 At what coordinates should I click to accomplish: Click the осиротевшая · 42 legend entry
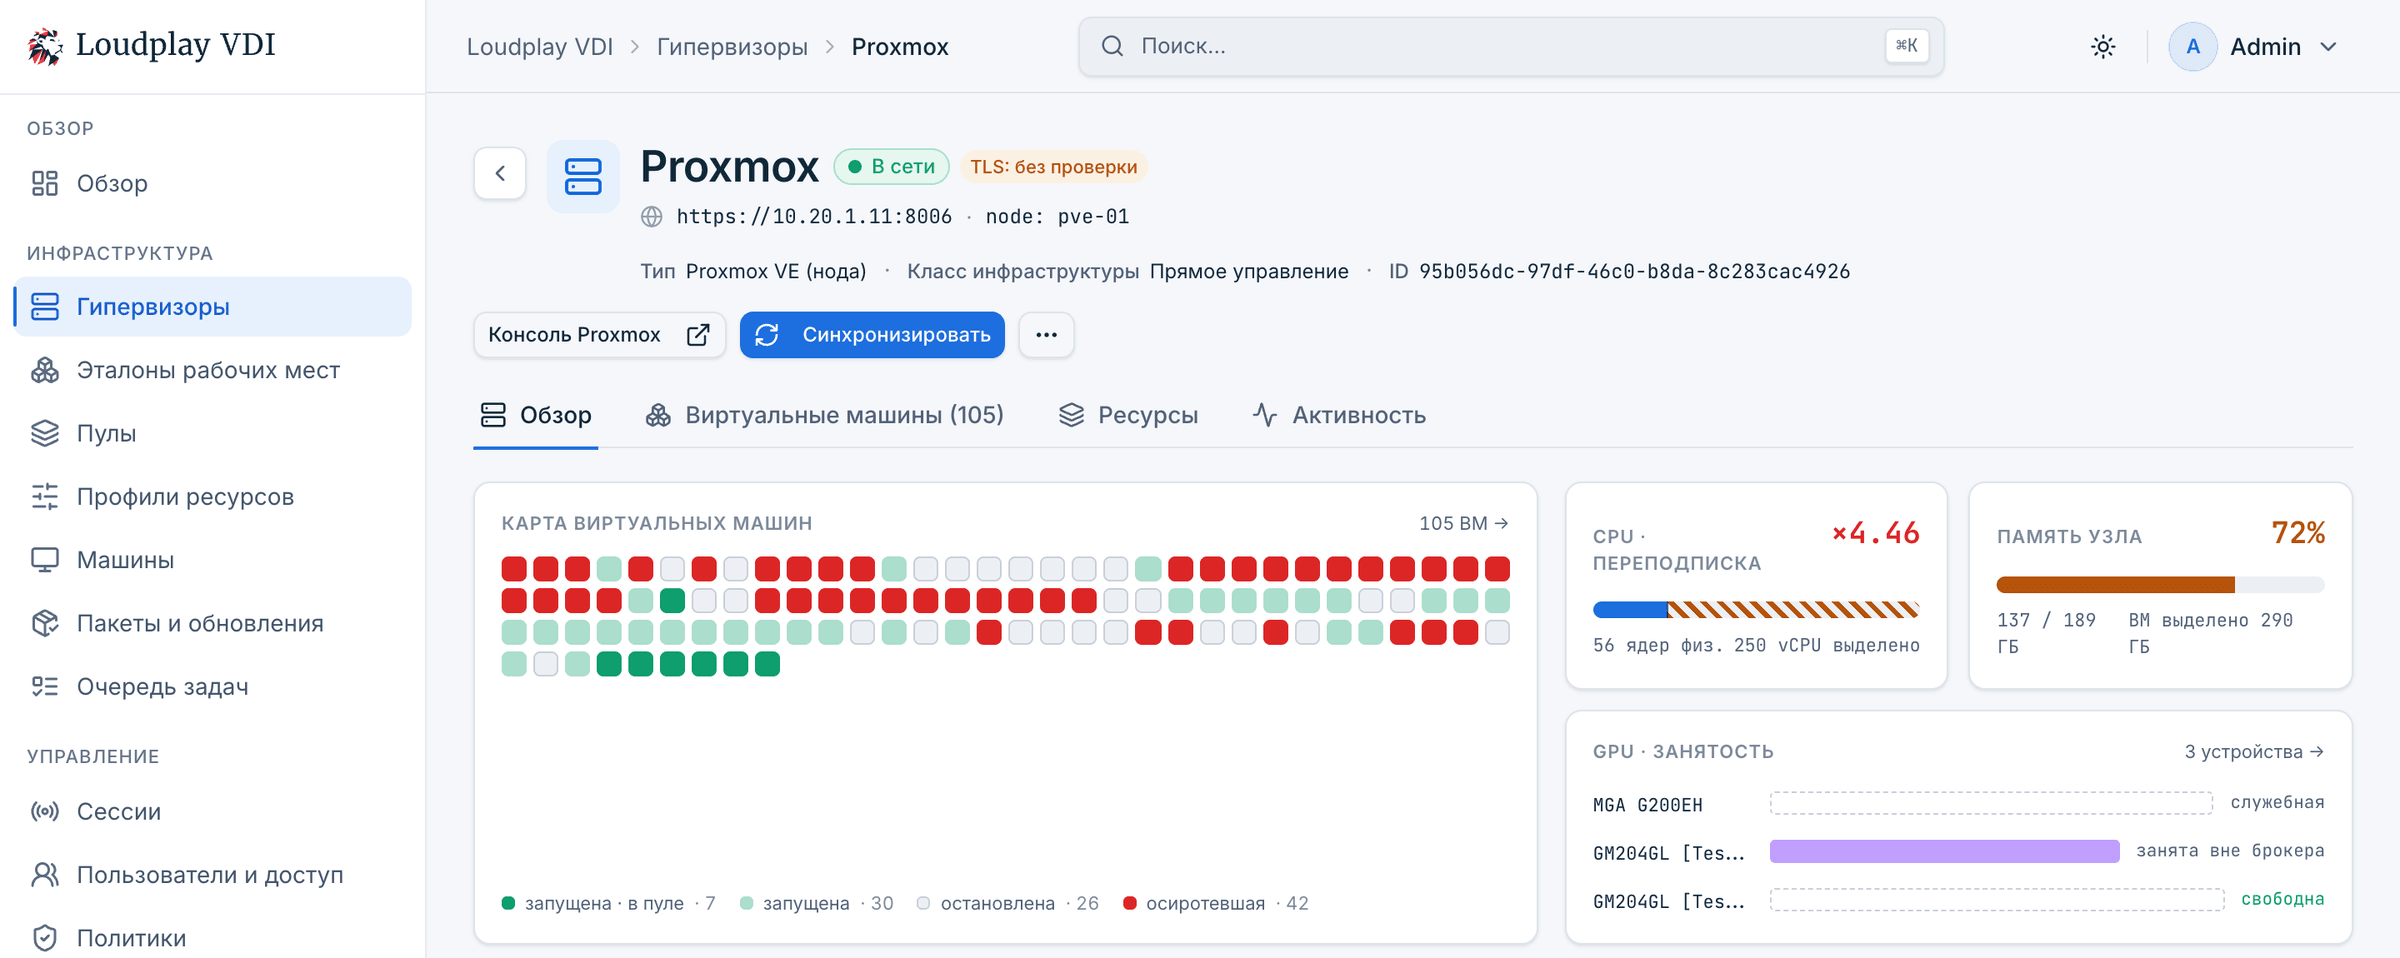(x=1216, y=904)
